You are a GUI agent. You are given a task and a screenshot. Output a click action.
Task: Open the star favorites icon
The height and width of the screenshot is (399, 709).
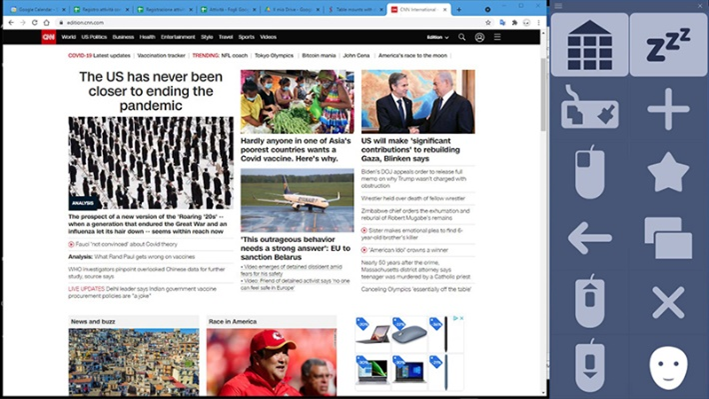click(668, 172)
